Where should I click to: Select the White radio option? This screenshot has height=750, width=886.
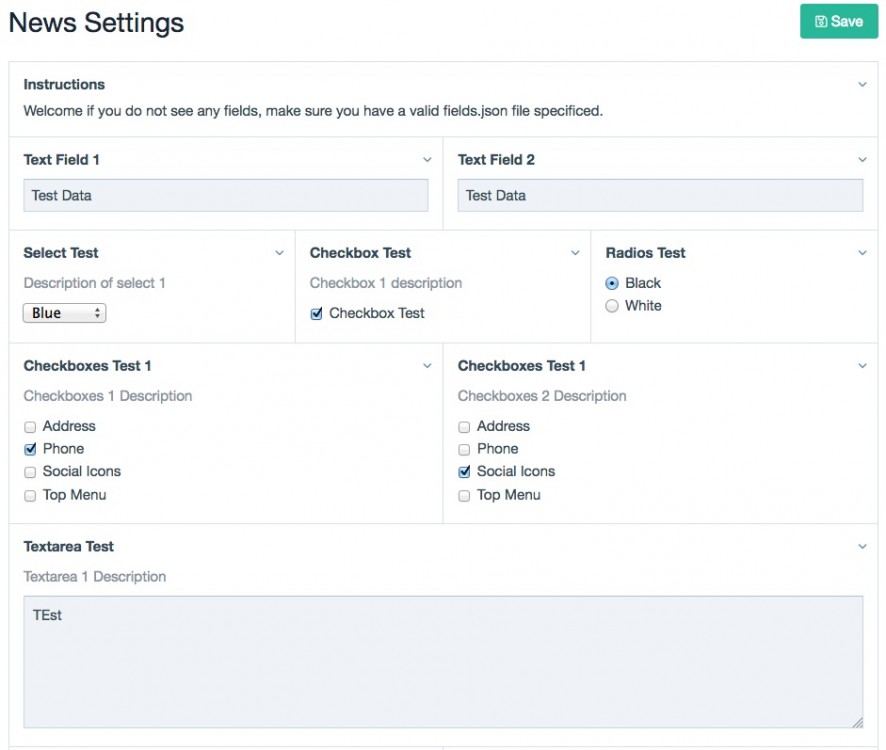tap(612, 306)
